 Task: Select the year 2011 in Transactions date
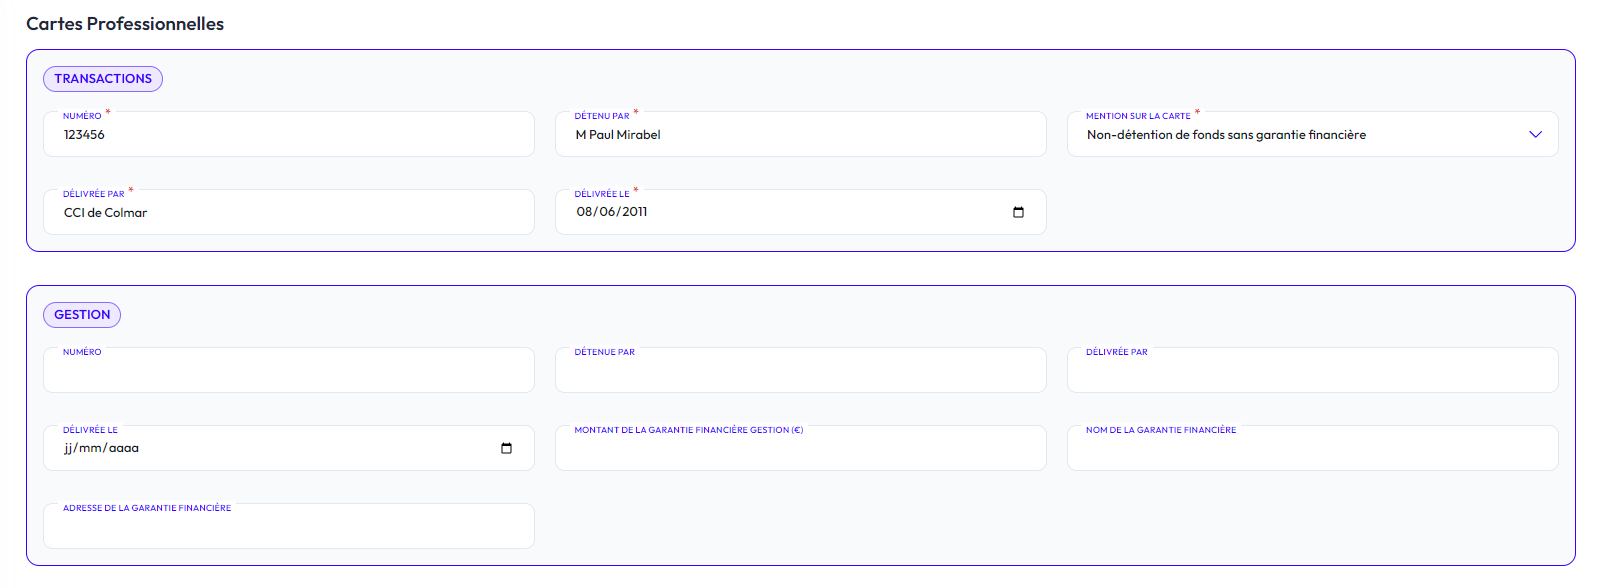click(634, 212)
